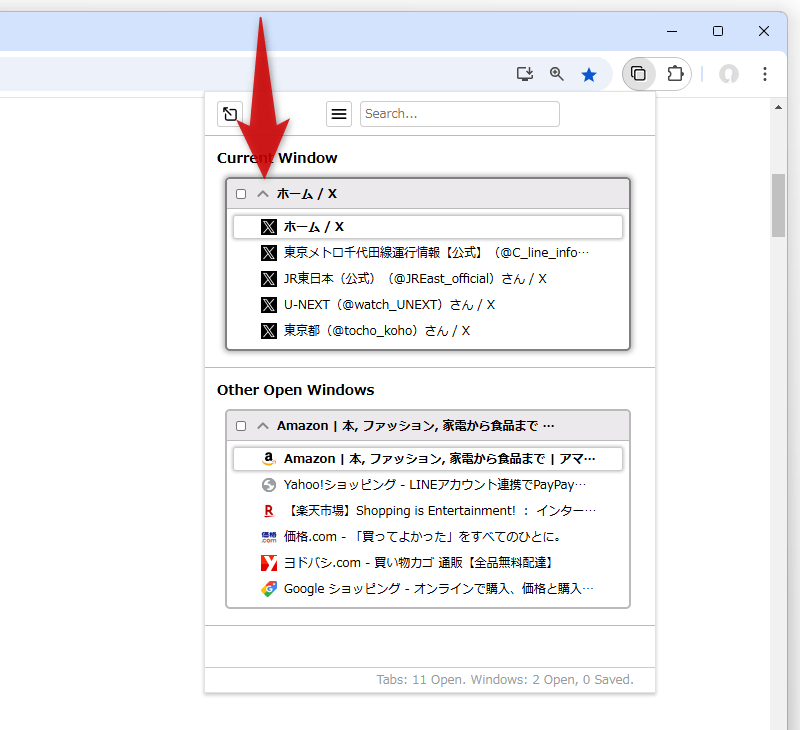Image resolution: width=800 pixels, height=730 pixels.
Task: Collapse the Amazon window group
Action: click(x=263, y=426)
